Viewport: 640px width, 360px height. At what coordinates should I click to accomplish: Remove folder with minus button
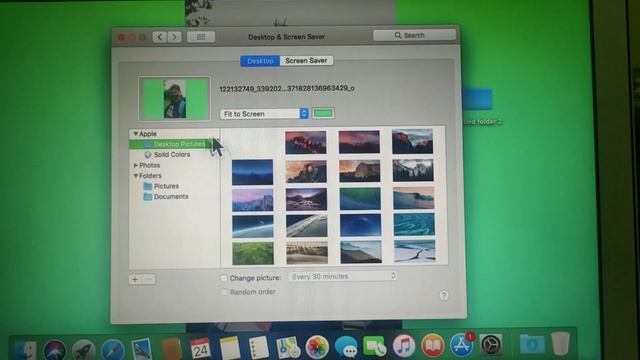coord(149,280)
